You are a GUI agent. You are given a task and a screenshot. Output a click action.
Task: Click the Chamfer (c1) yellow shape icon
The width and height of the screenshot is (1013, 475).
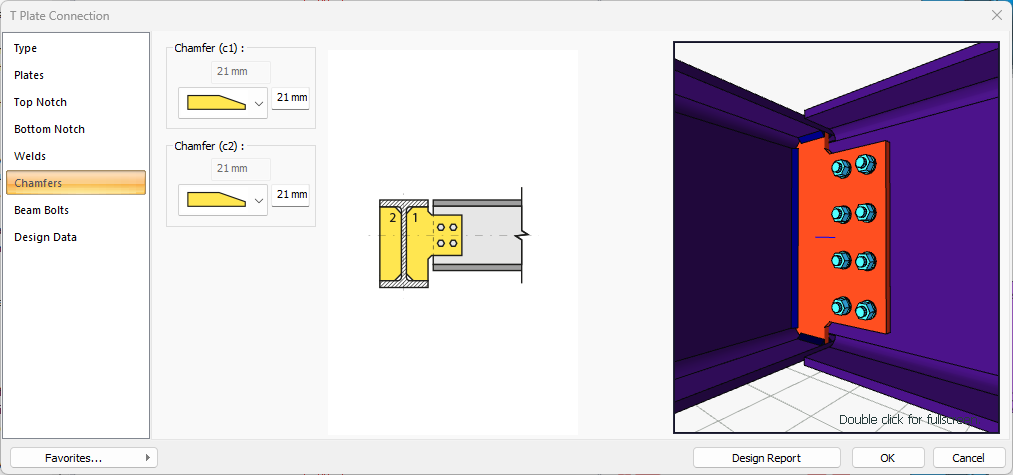(216, 103)
